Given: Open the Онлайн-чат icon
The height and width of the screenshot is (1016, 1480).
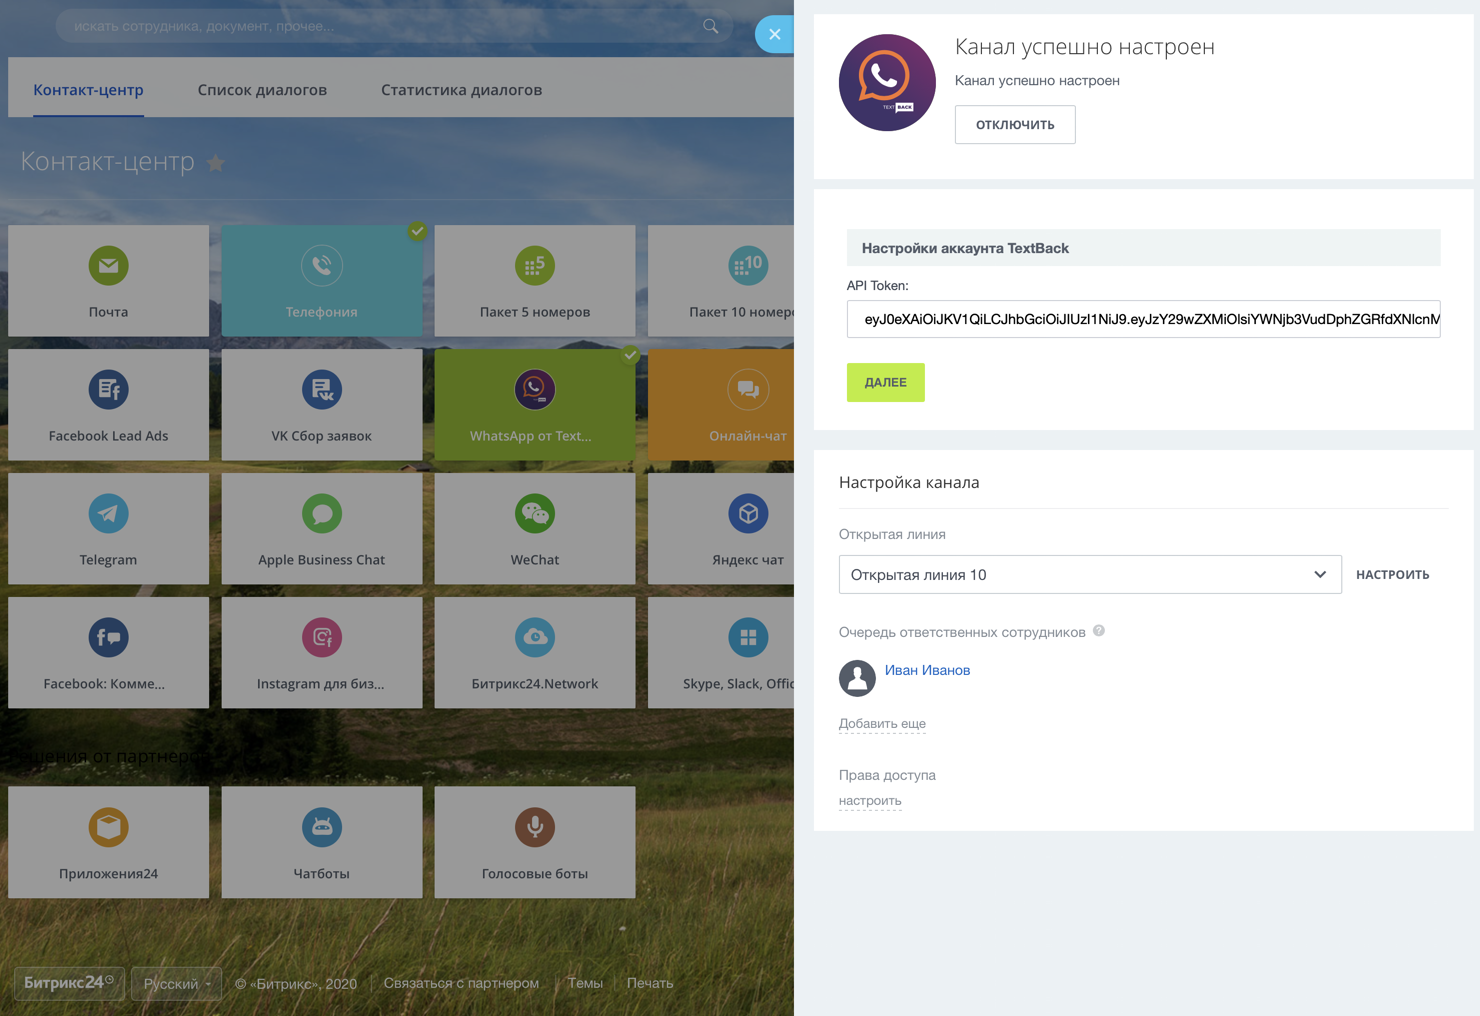Looking at the screenshot, I should point(748,390).
